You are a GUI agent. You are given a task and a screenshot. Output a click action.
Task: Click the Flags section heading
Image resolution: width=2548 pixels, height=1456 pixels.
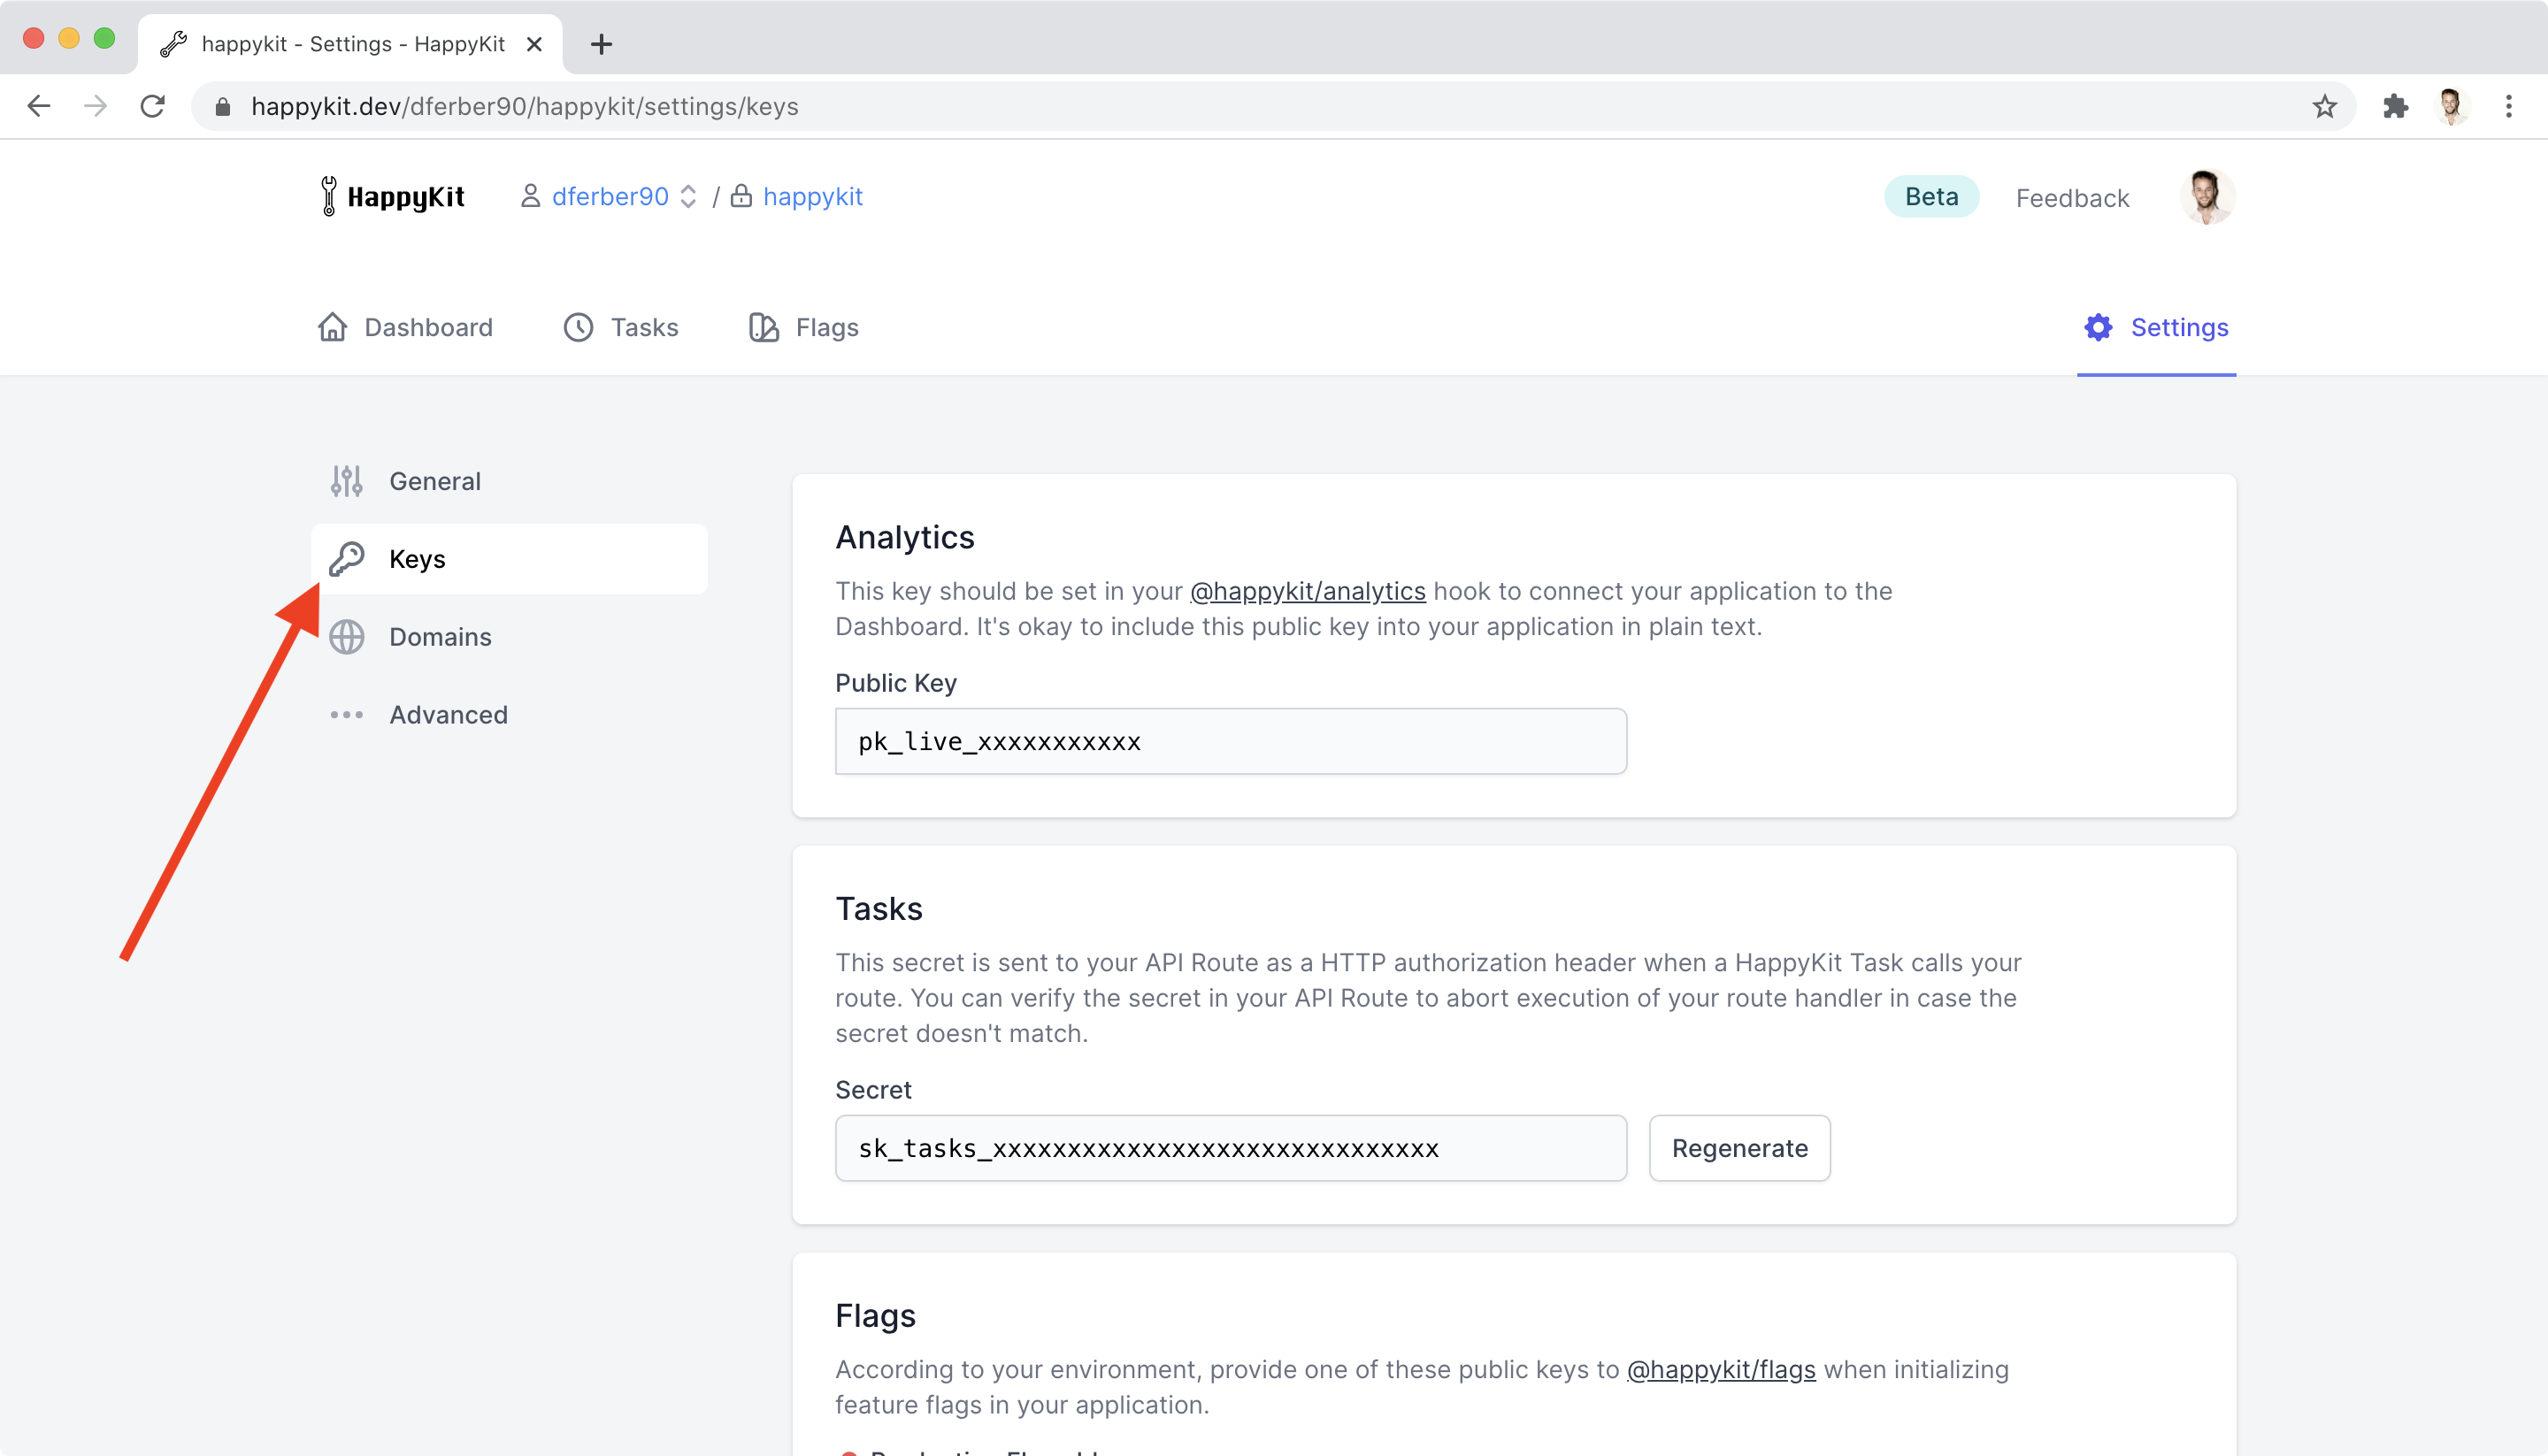(x=875, y=1316)
